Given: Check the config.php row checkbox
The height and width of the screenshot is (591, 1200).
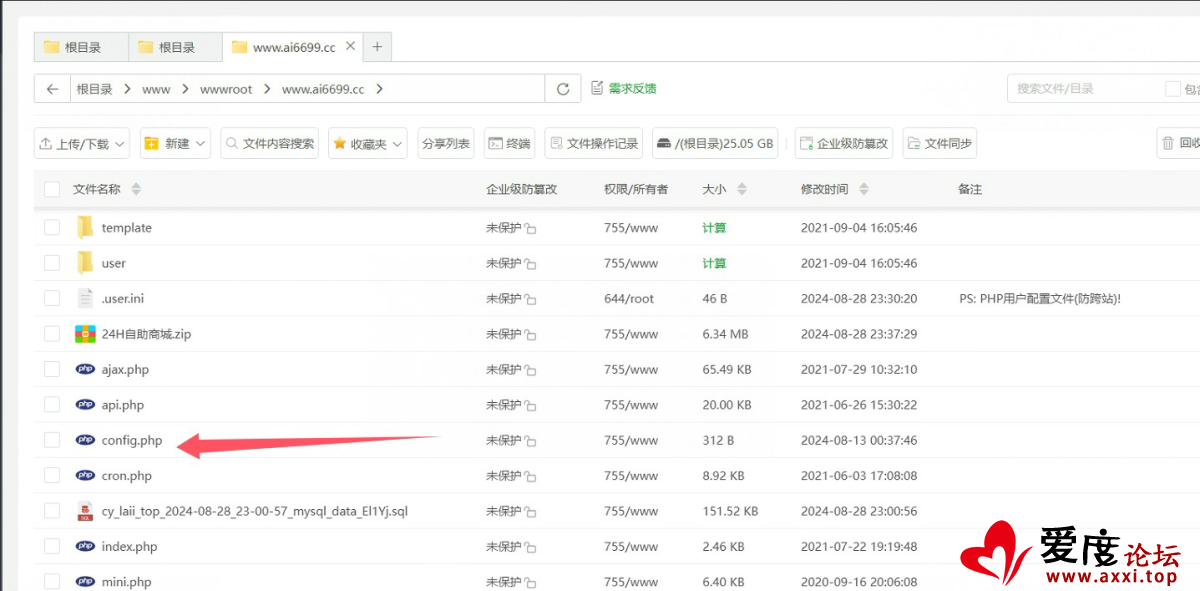Looking at the screenshot, I should pyautogui.click(x=52, y=441).
